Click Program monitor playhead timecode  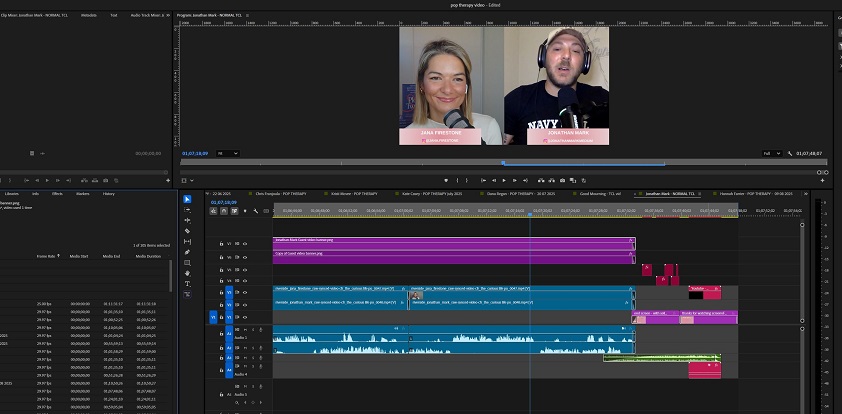tap(194, 154)
